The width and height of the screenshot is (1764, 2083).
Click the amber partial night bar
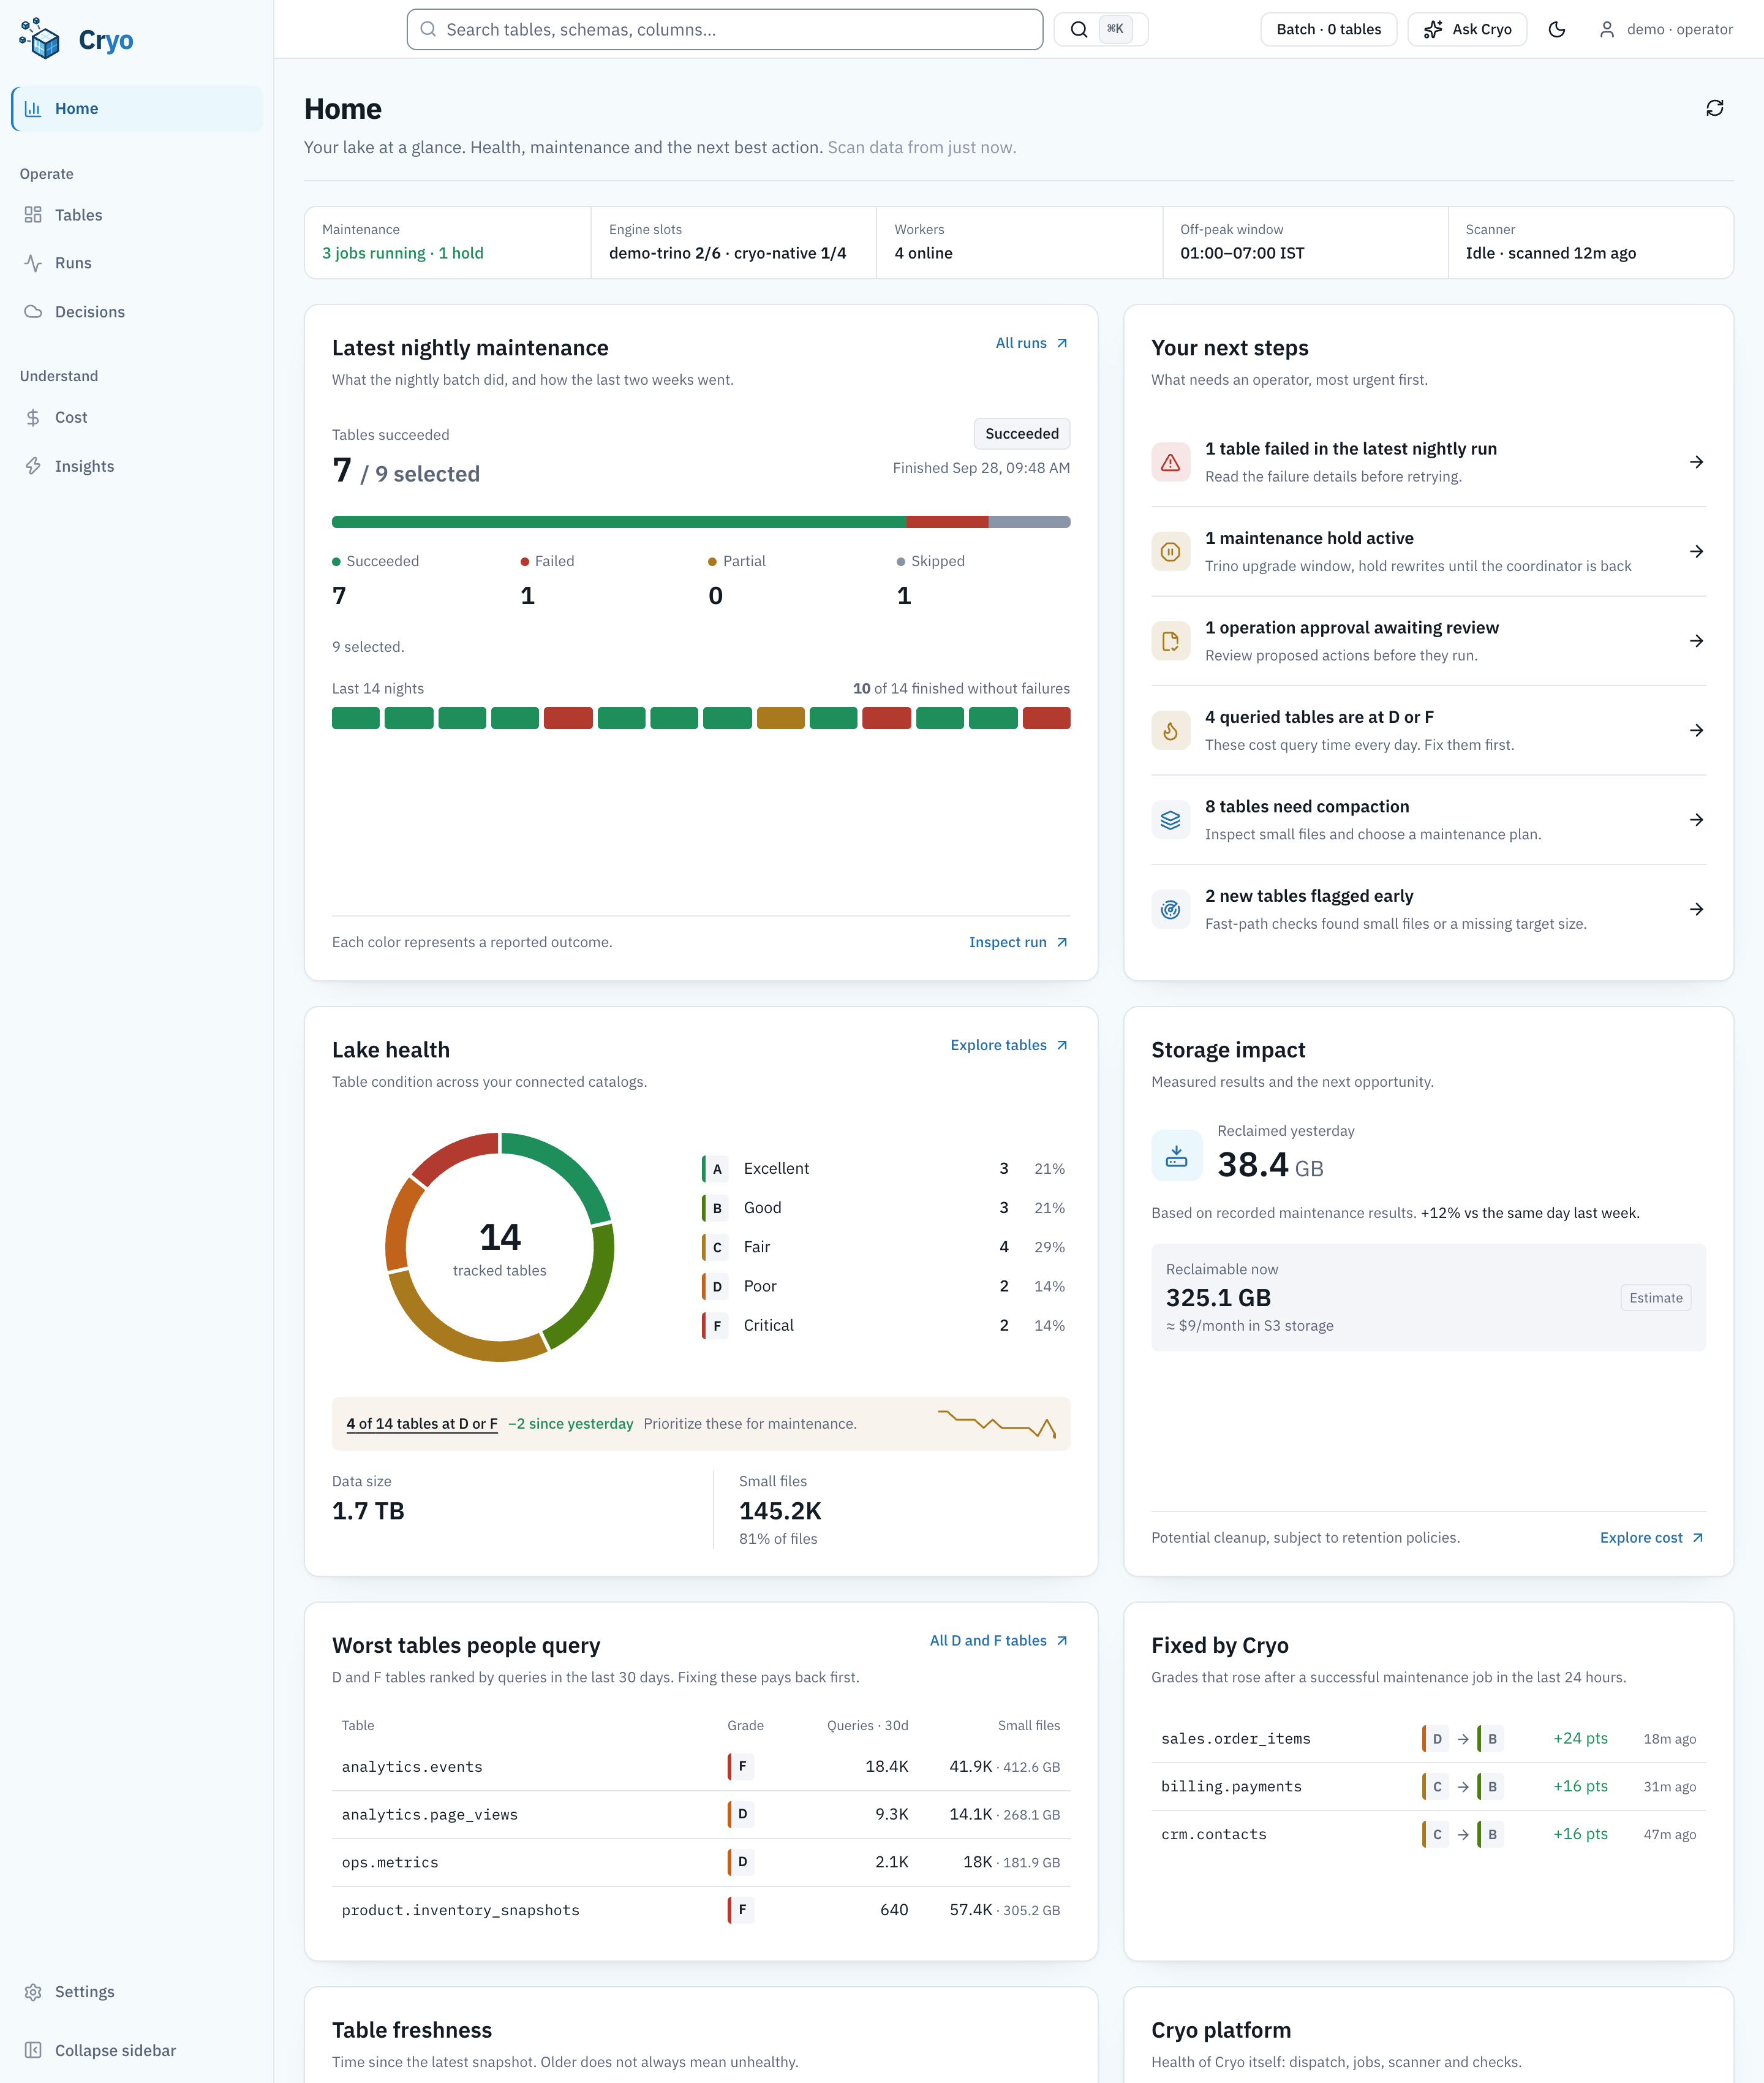(781, 718)
